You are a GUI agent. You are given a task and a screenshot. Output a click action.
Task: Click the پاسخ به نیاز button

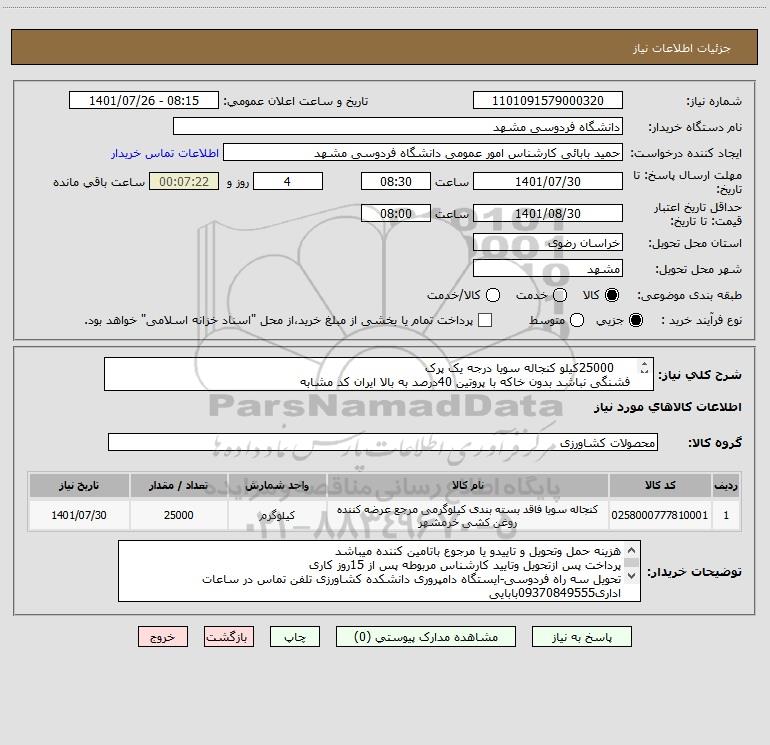pyautogui.click(x=581, y=637)
